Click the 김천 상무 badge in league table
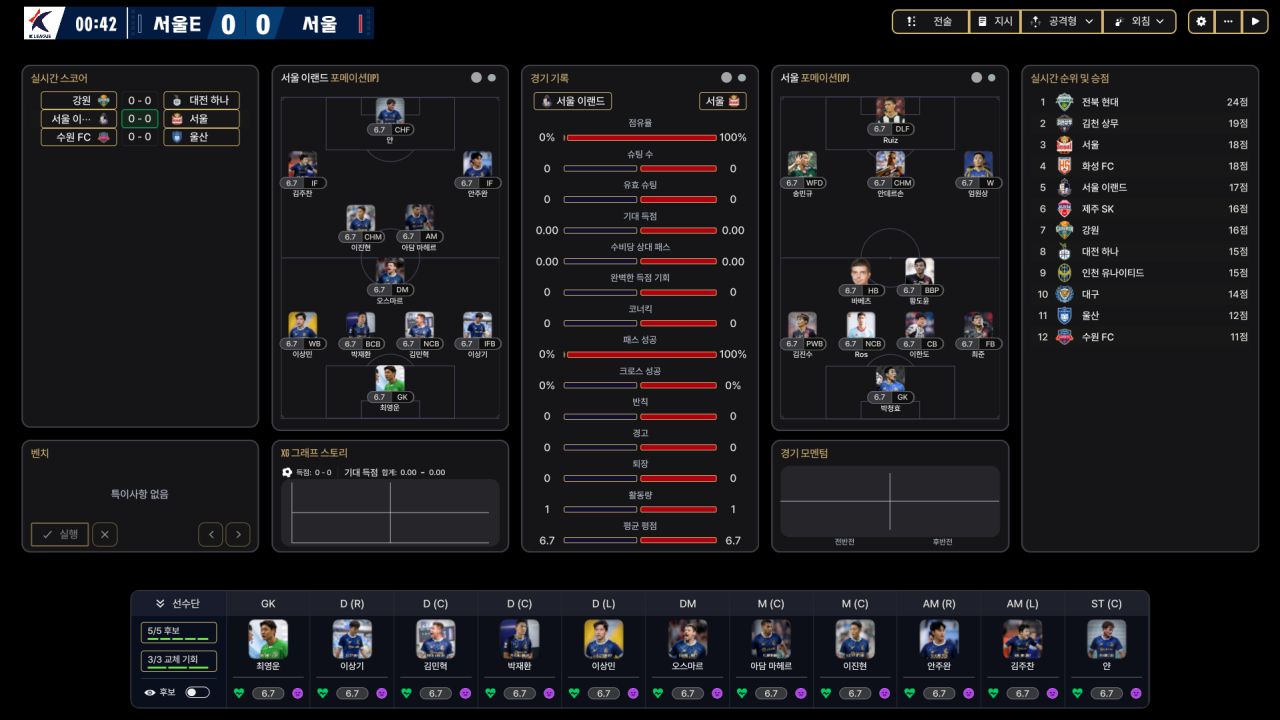The width and height of the screenshot is (1280, 720). point(1064,123)
